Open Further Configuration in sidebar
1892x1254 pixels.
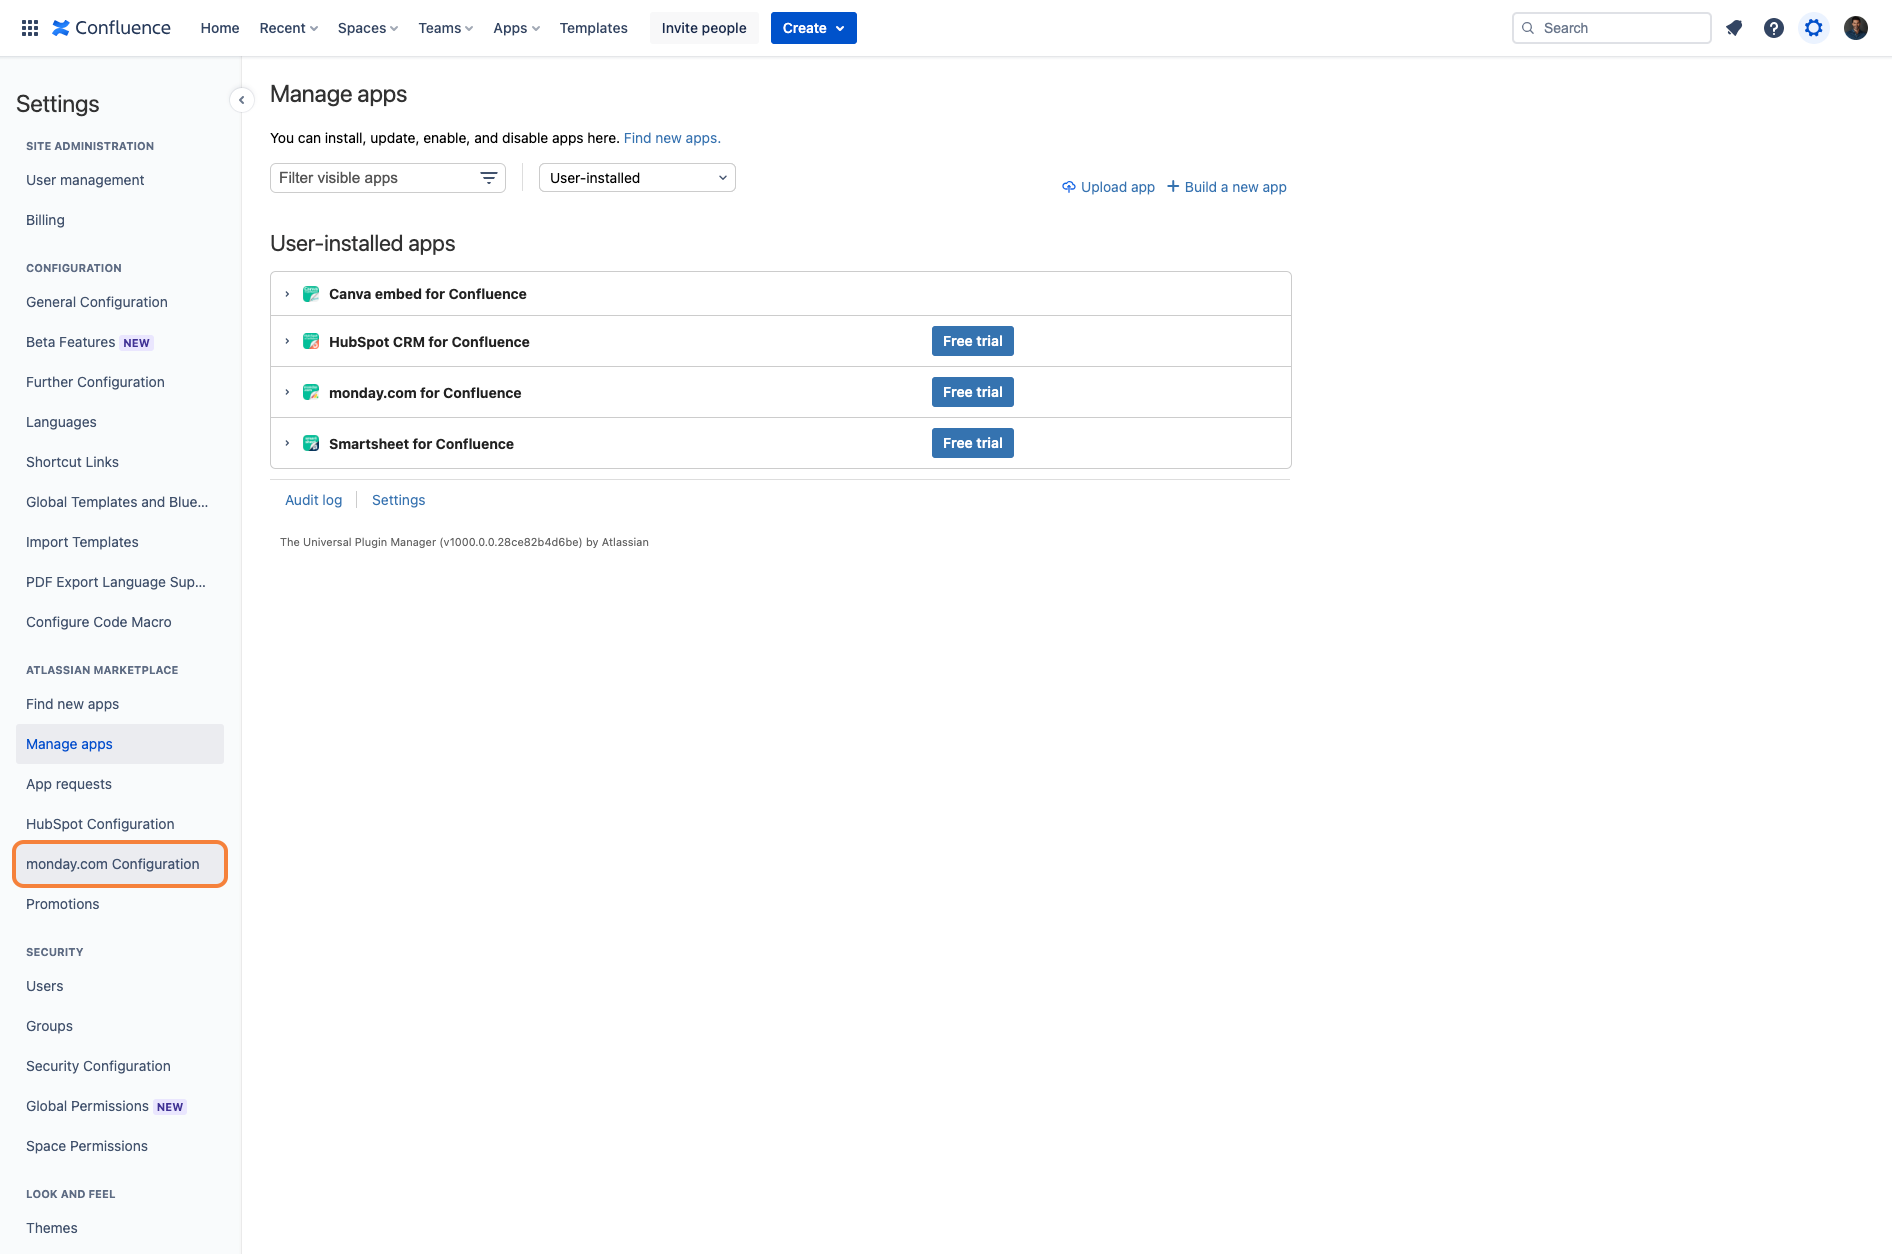click(120, 382)
